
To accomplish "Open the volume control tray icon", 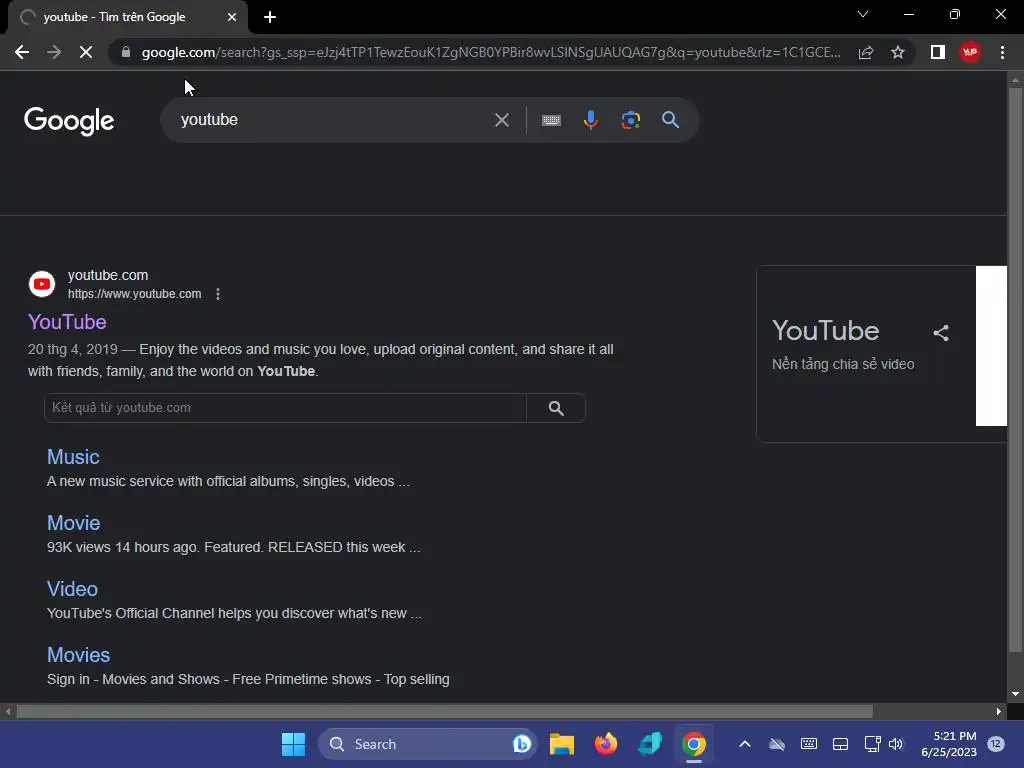I will pyautogui.click(x=896, y=744).
